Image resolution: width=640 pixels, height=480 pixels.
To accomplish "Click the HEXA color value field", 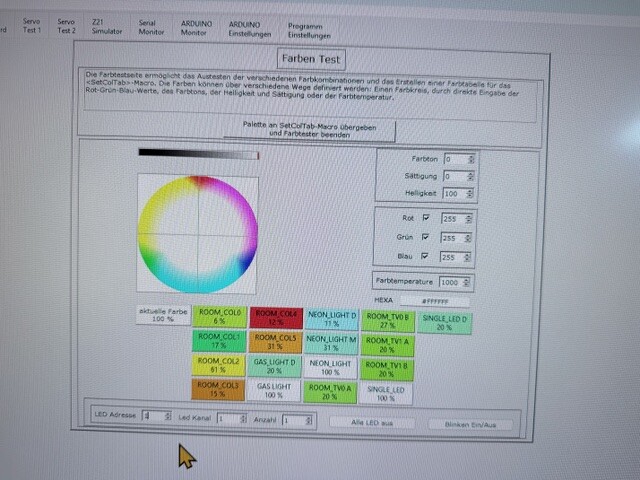I will [x=434, y=301].
